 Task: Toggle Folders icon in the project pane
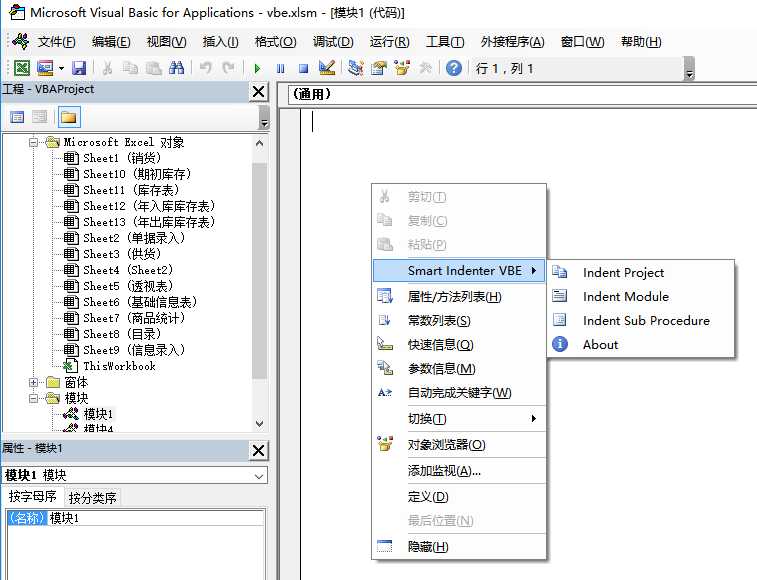[x=69, y=117]
